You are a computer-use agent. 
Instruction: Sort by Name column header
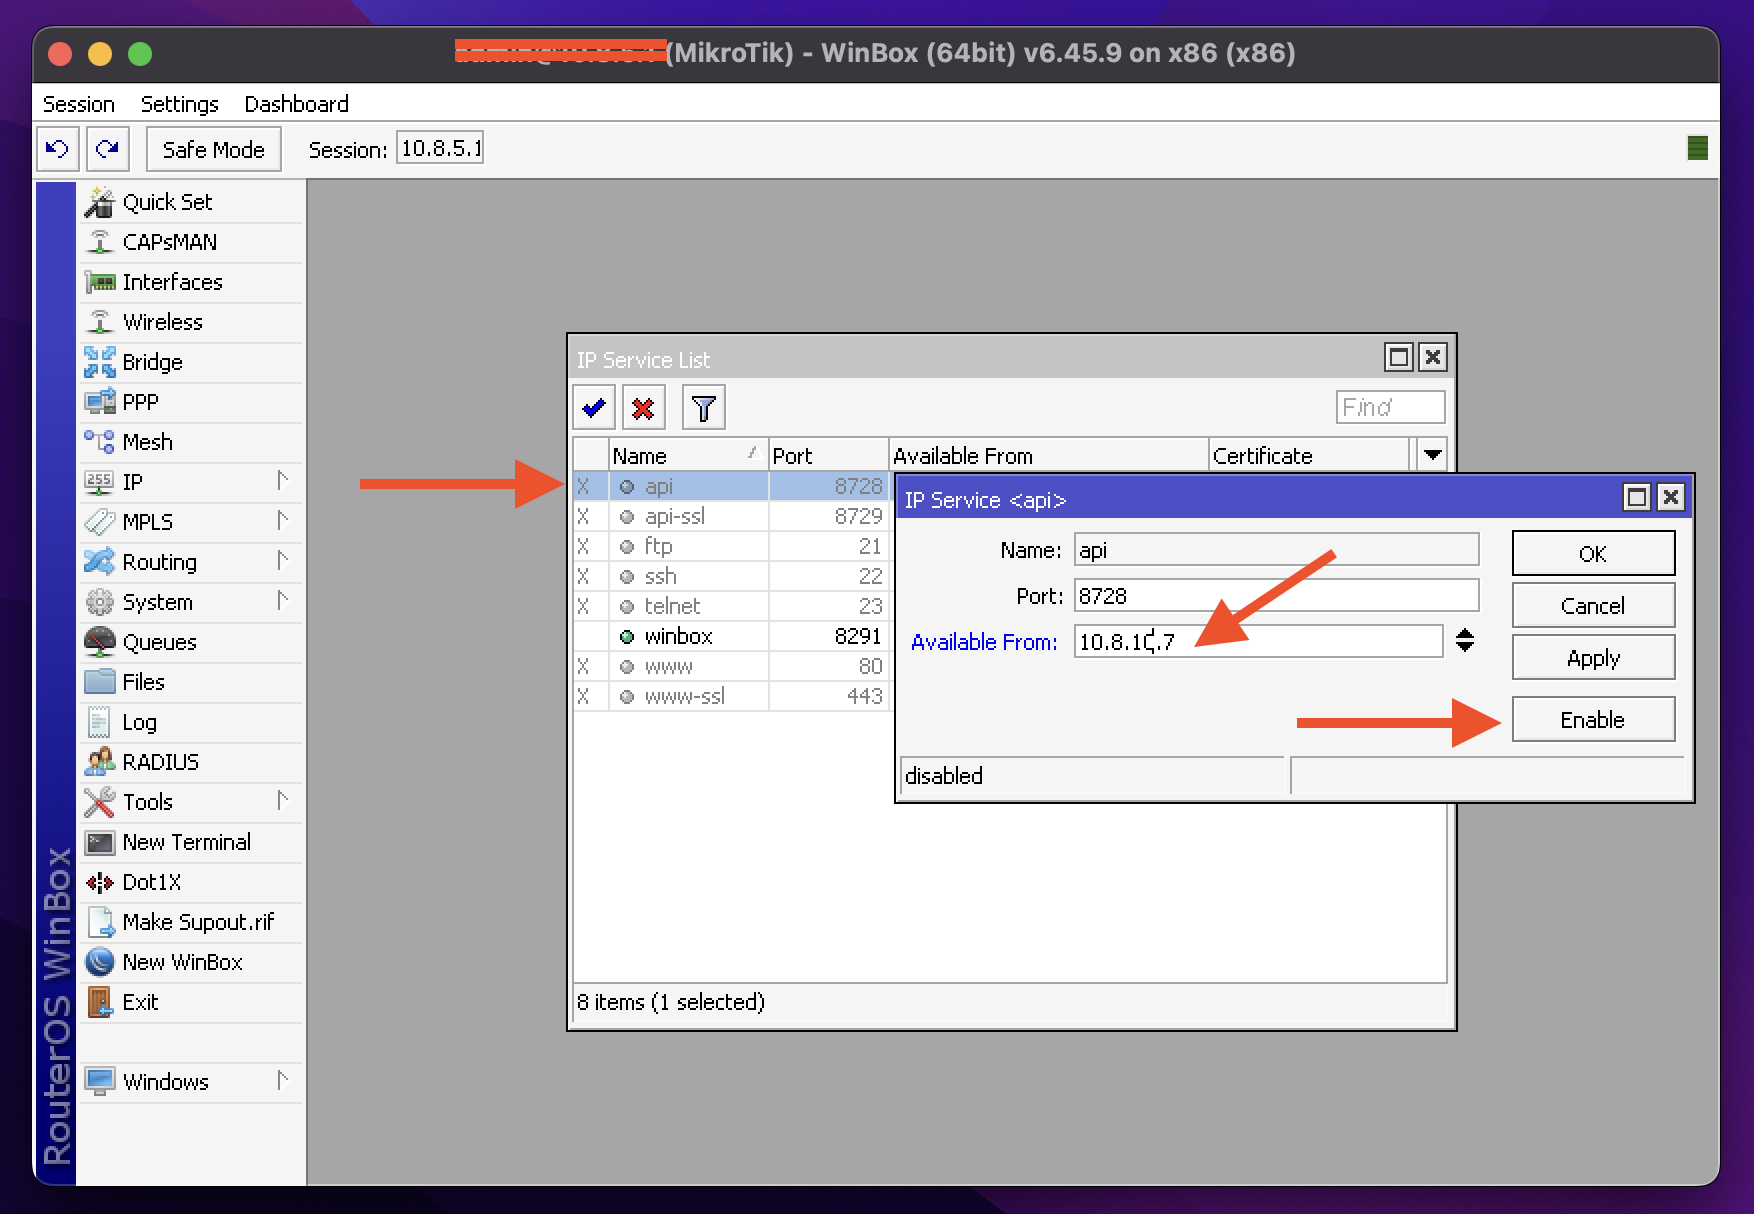[688, 455]
